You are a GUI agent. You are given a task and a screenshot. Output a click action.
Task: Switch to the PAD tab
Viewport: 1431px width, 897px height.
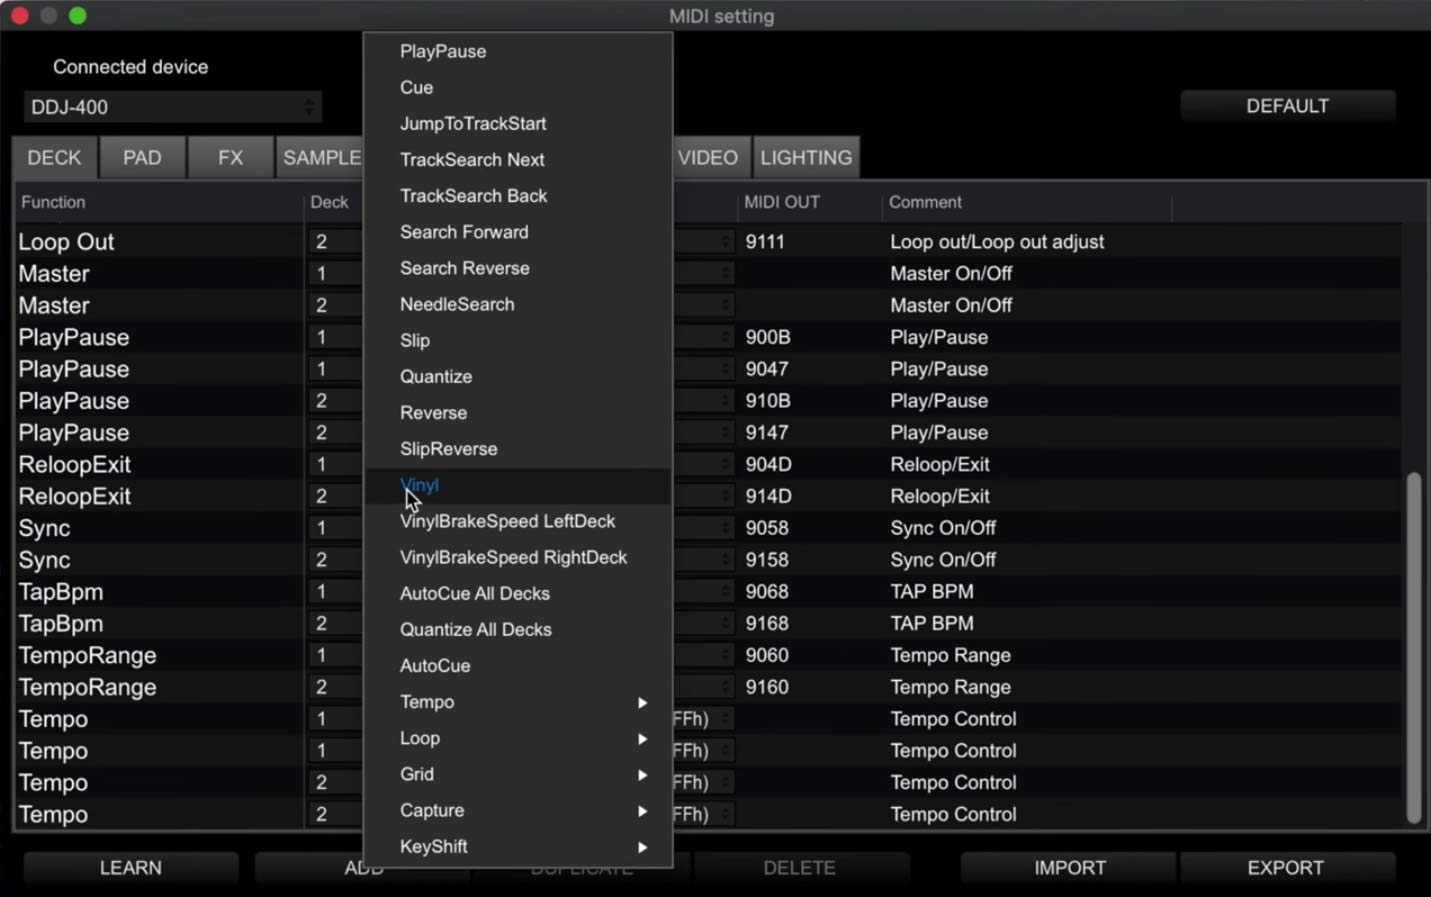tap(142, 158)
